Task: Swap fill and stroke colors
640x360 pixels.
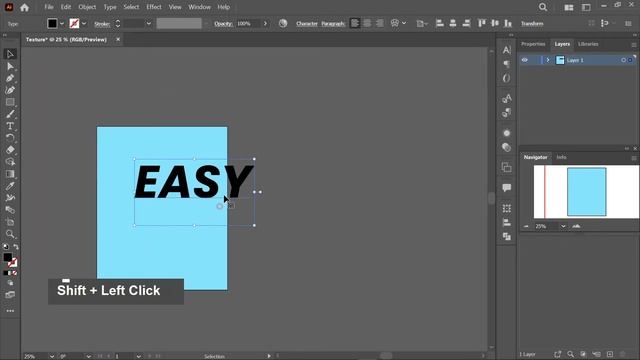Action: tap(16, 247)
